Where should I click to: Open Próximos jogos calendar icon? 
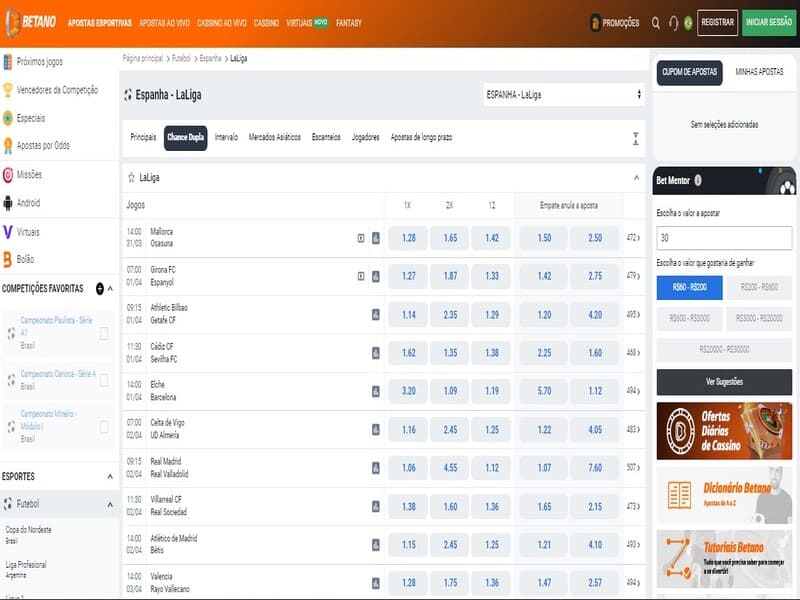click(8, 62)
